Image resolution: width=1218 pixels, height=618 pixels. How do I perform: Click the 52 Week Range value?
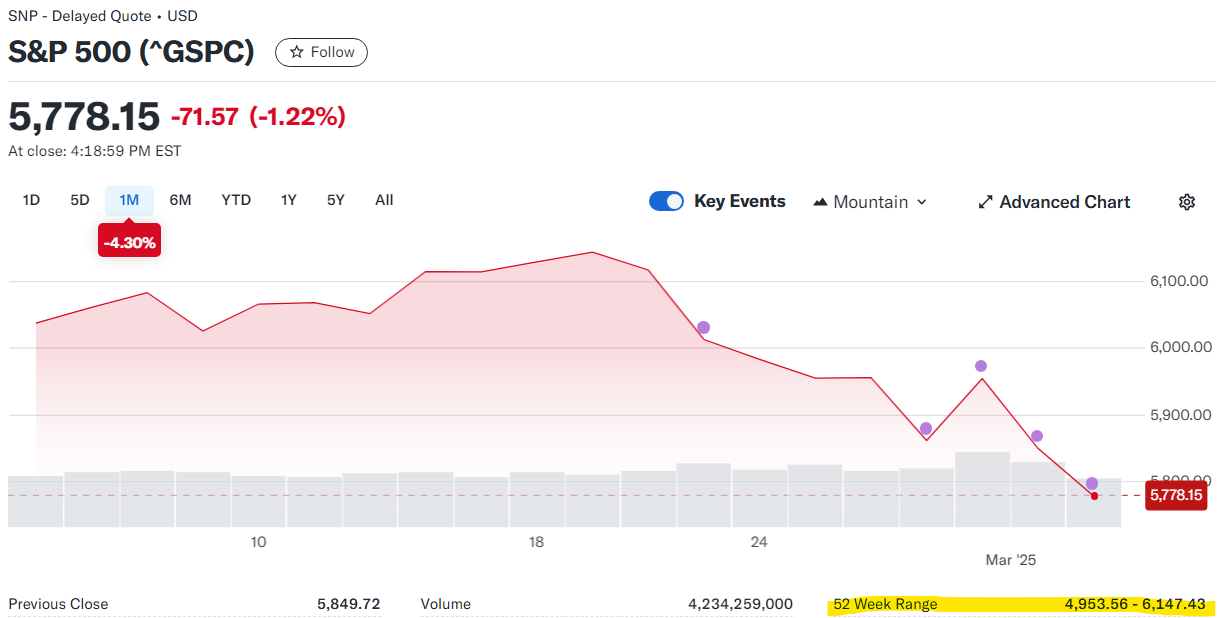tap(1135, 605)
